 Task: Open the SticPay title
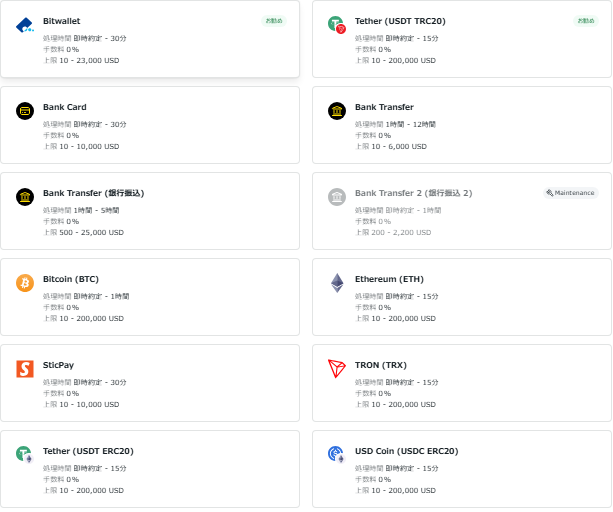coord(58,365)
